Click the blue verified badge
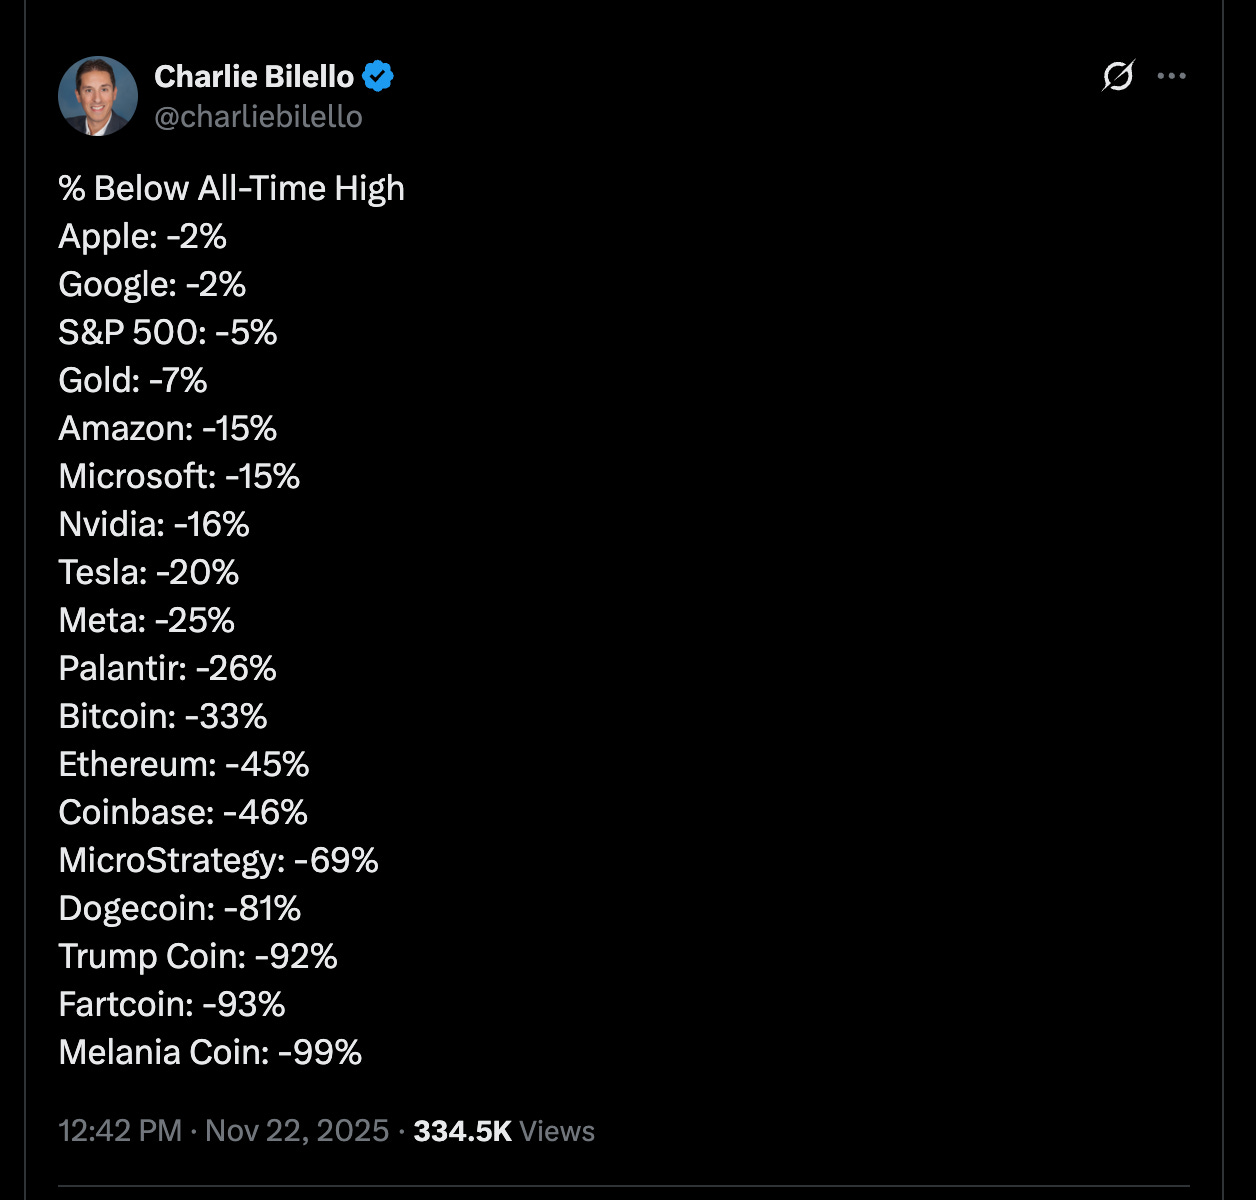This screenshot has width=1256, height=1200. pyautogui.click(x=378, y=76)
